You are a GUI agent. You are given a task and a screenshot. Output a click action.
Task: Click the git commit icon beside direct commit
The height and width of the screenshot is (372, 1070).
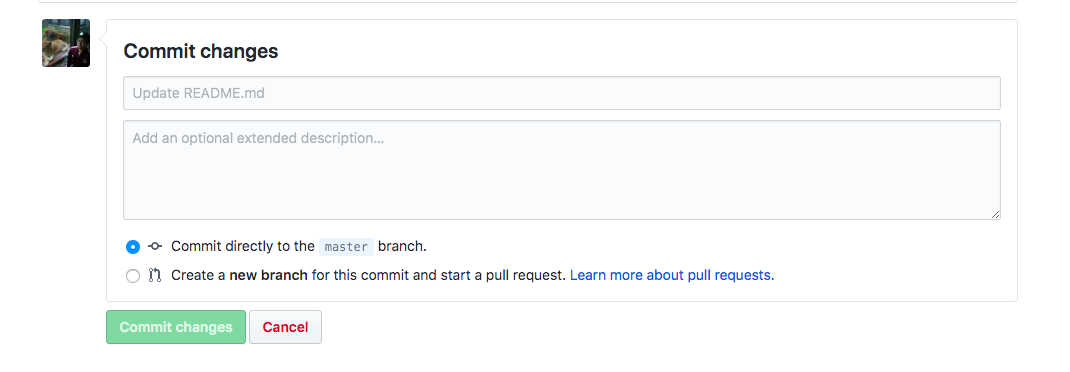155,246
